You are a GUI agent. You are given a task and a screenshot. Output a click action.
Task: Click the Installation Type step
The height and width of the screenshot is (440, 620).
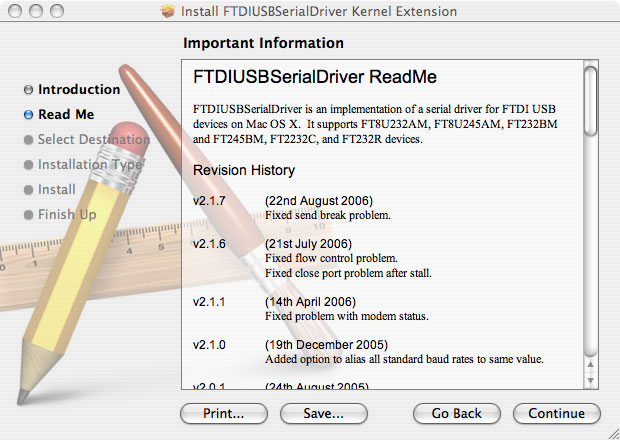90,164
